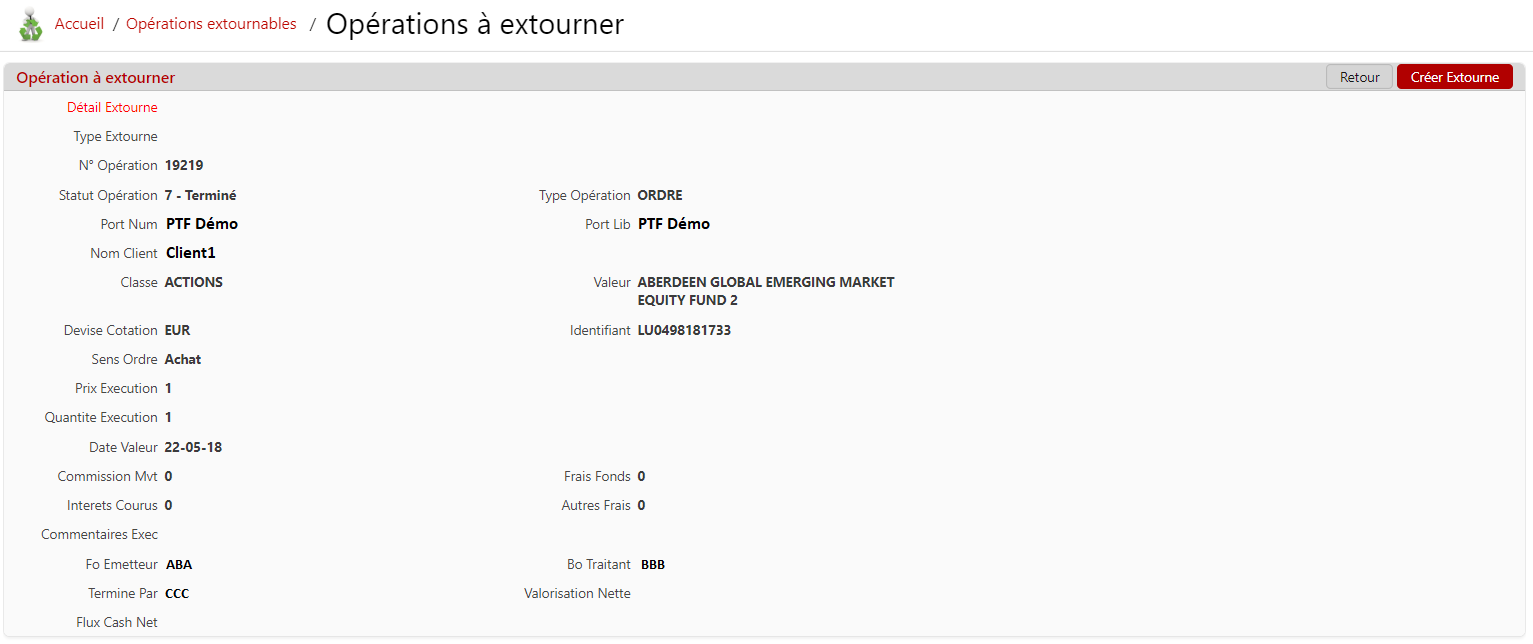Select the Client1 client name value

[191, 253]
